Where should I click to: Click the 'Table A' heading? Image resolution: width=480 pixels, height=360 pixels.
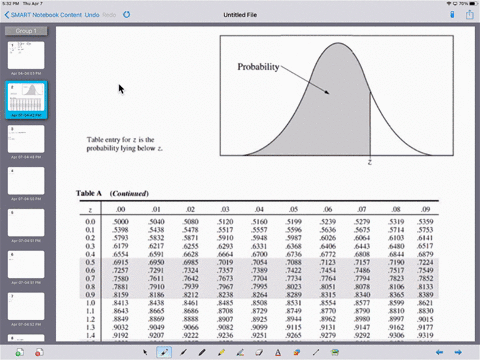click(x=89, y=193)
